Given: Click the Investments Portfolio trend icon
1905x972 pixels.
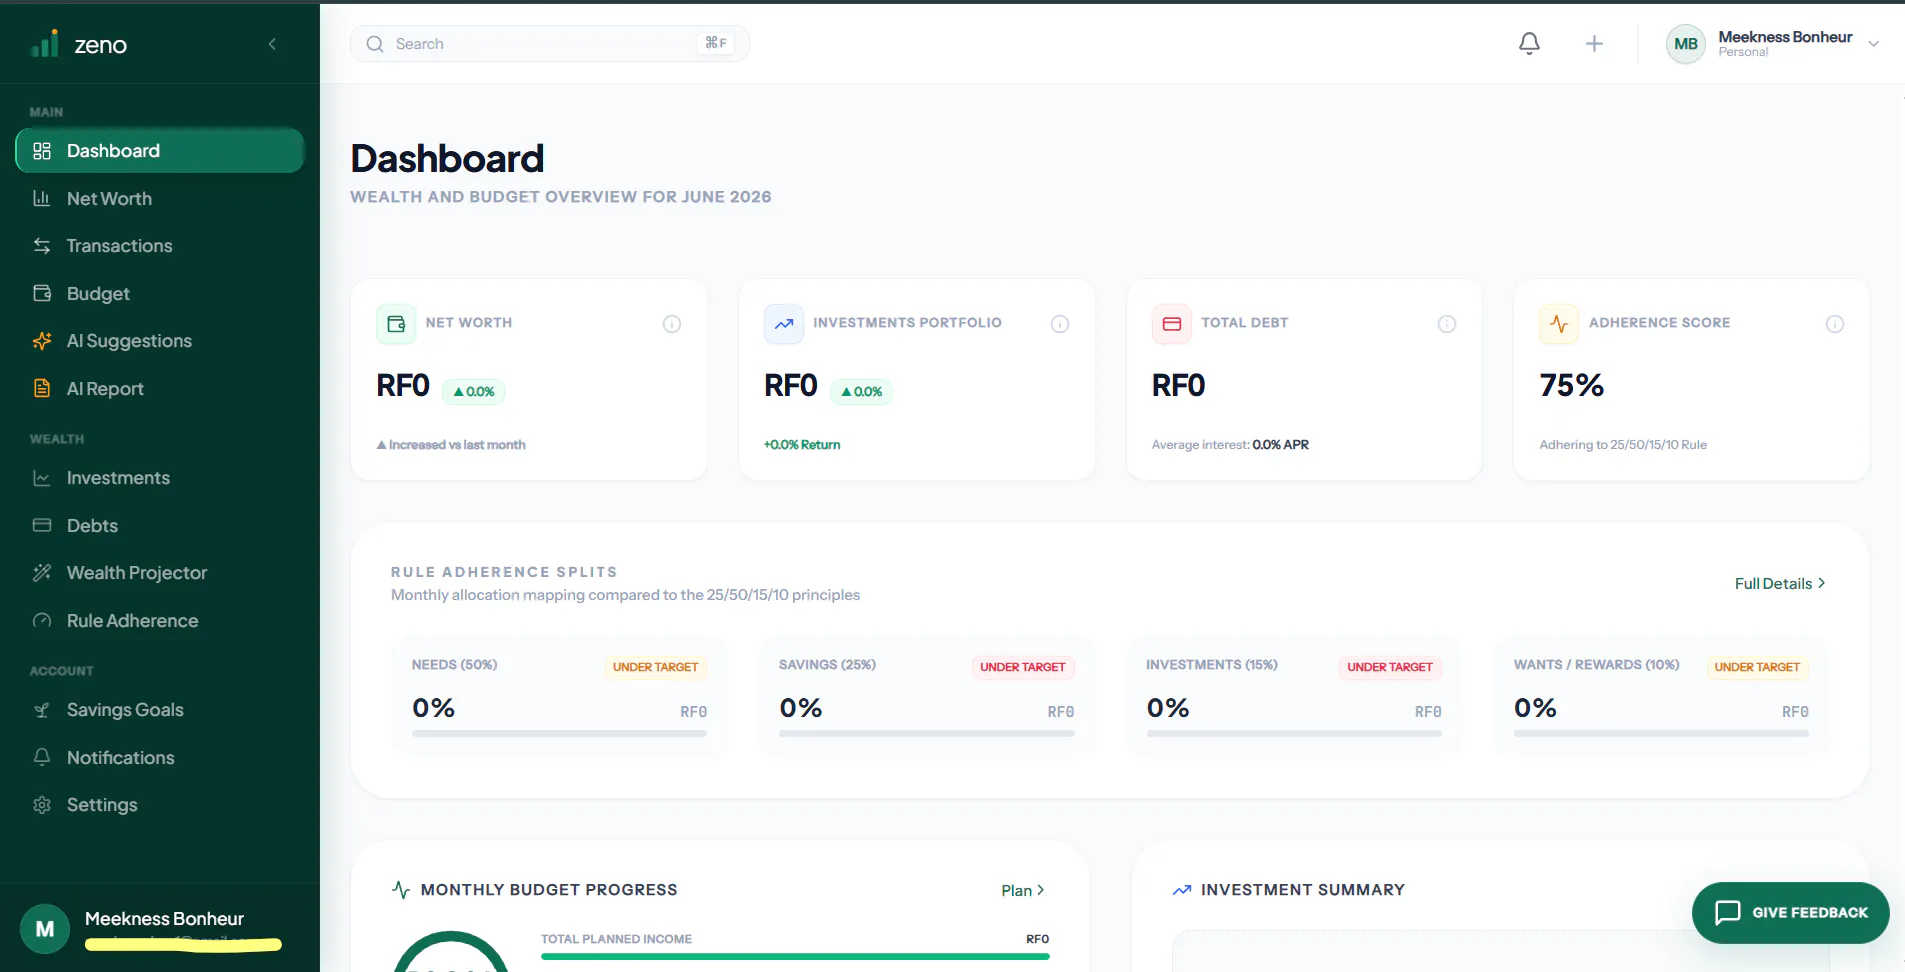Looking at the screenshot, I should [x=784, y=324].
